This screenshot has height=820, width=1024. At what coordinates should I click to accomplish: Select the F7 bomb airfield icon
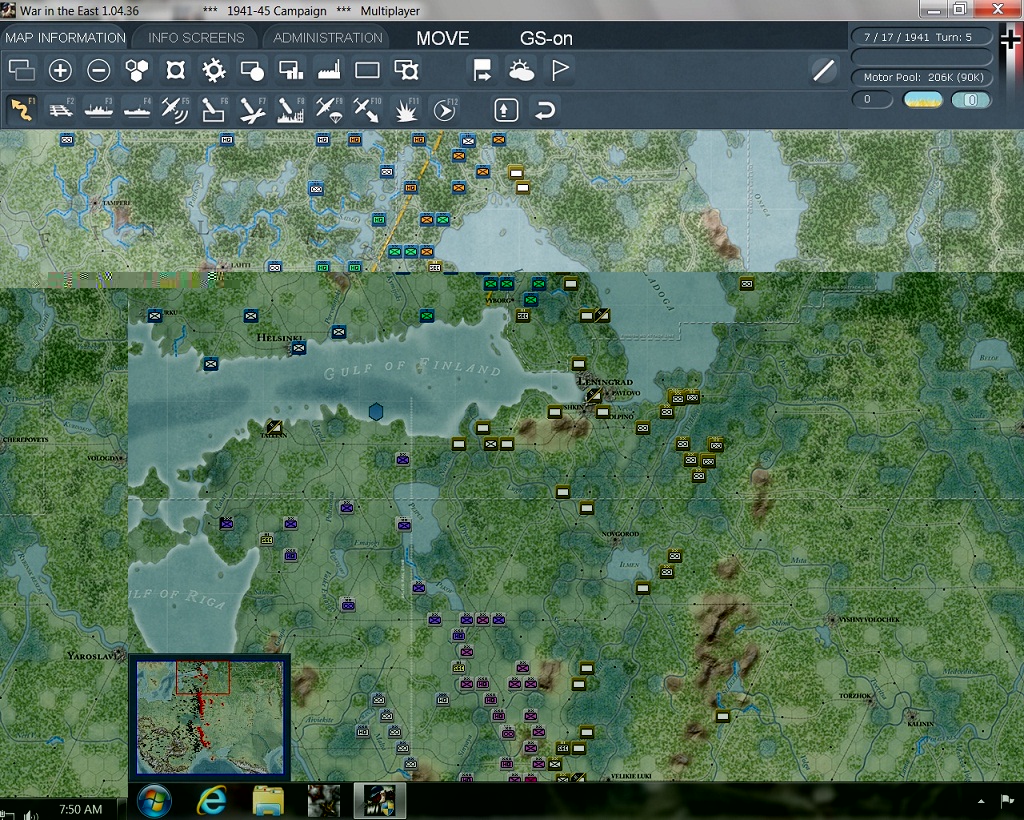(x=252, y=109)
